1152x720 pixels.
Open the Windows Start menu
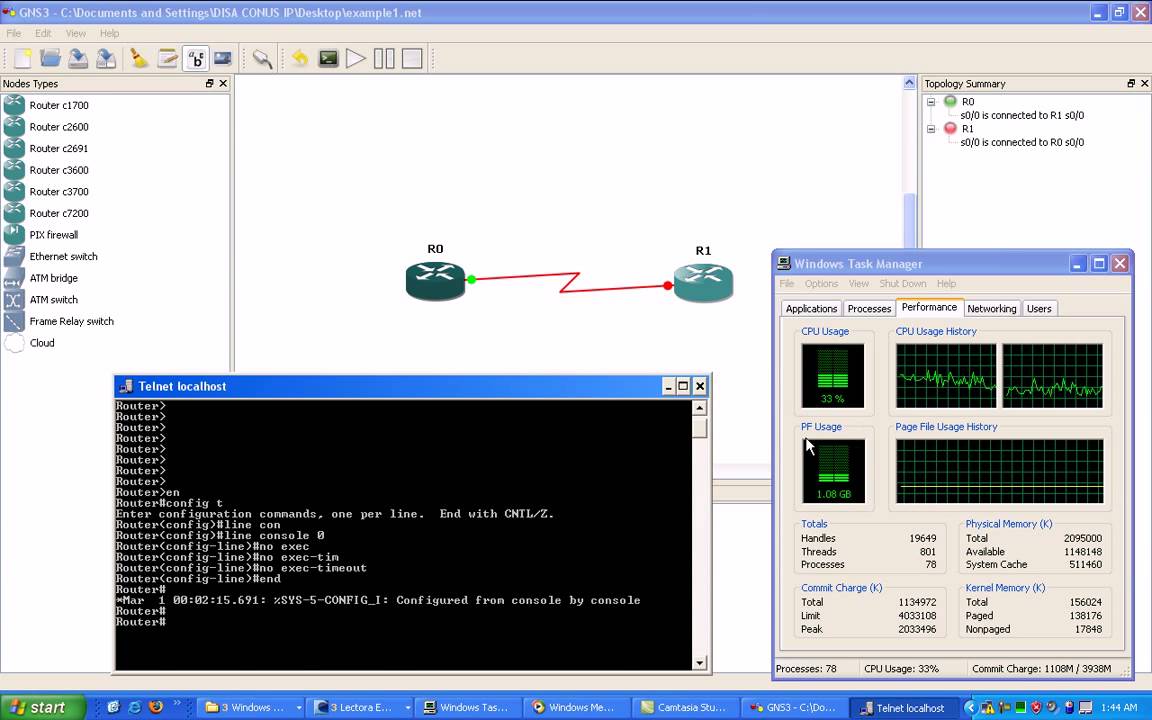point(43,708)
